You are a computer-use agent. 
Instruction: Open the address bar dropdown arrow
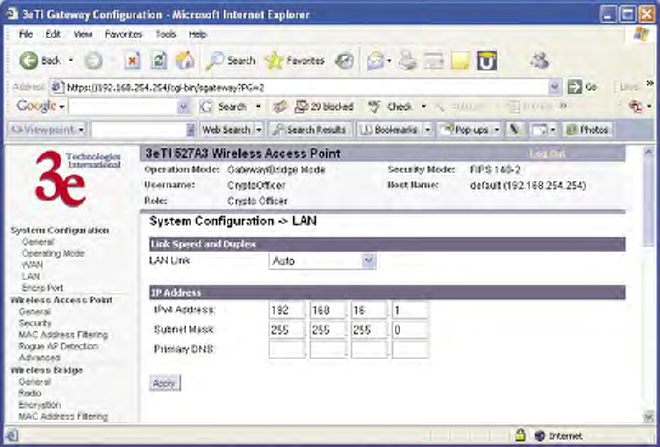(x=554, y=87)
